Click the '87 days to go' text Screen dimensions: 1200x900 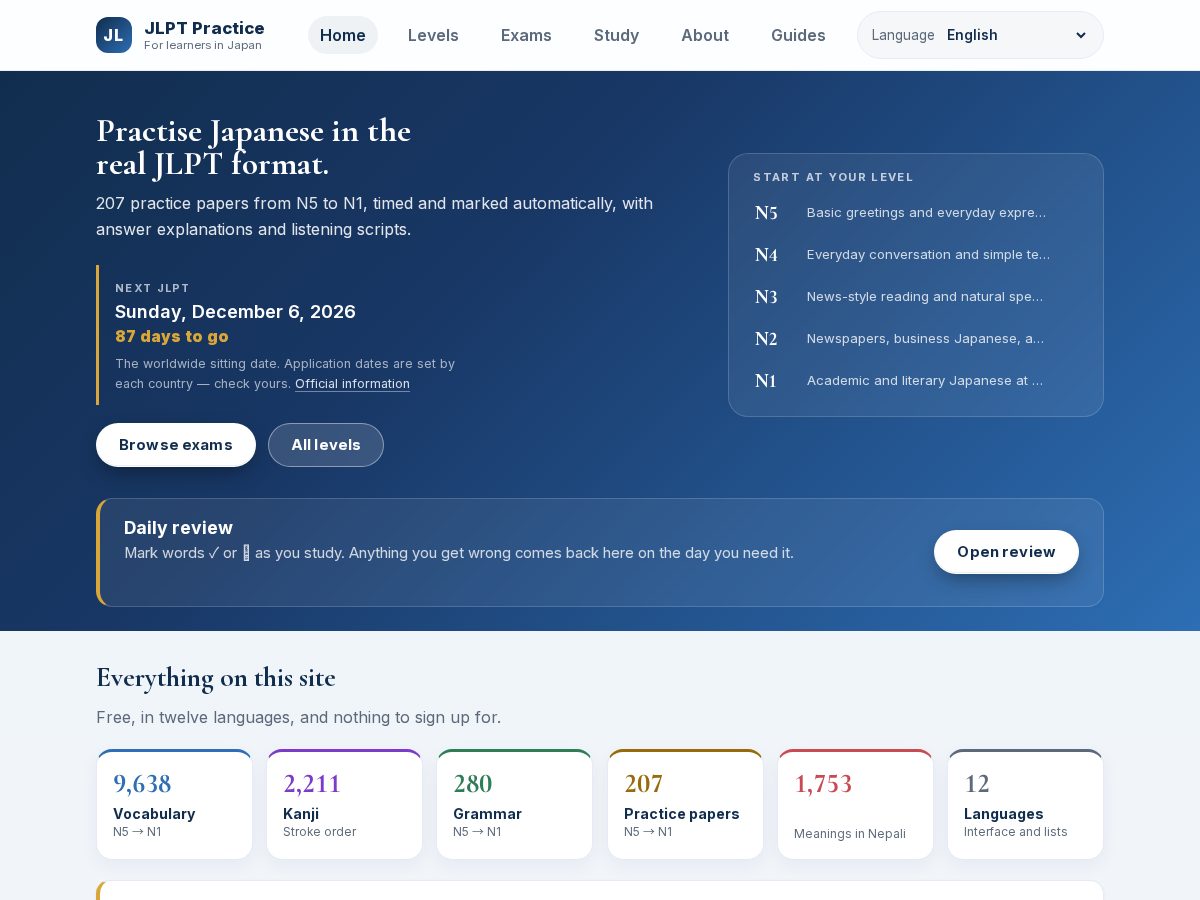coord(172,337)
